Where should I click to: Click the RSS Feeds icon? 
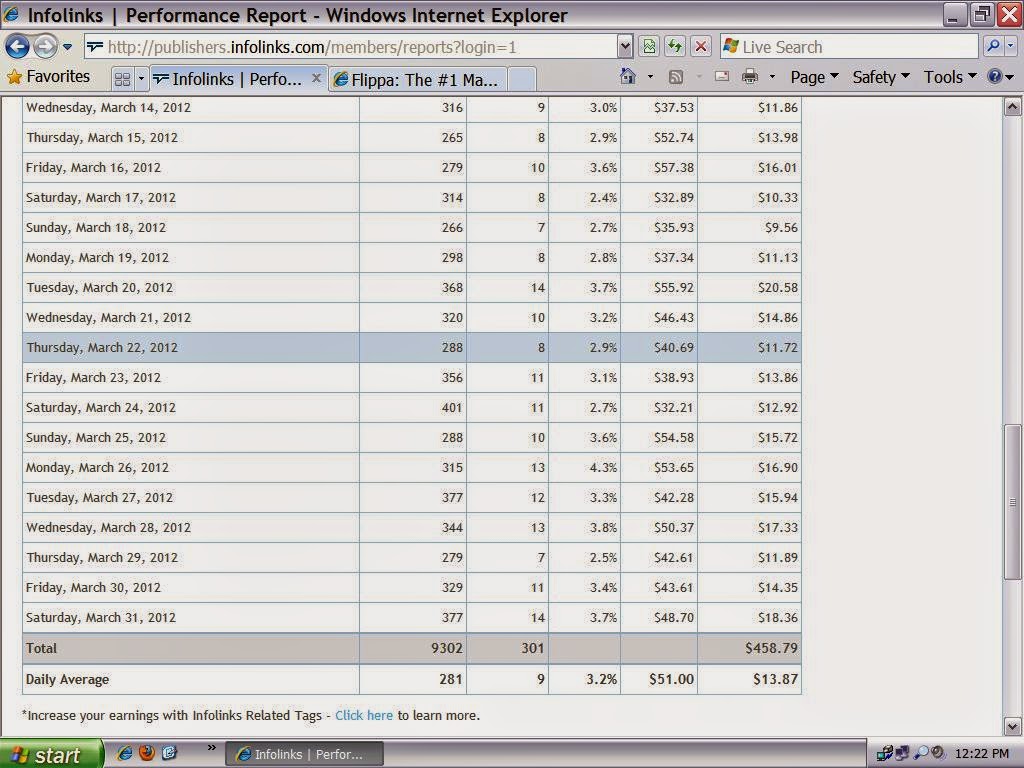tap(676, 77)
